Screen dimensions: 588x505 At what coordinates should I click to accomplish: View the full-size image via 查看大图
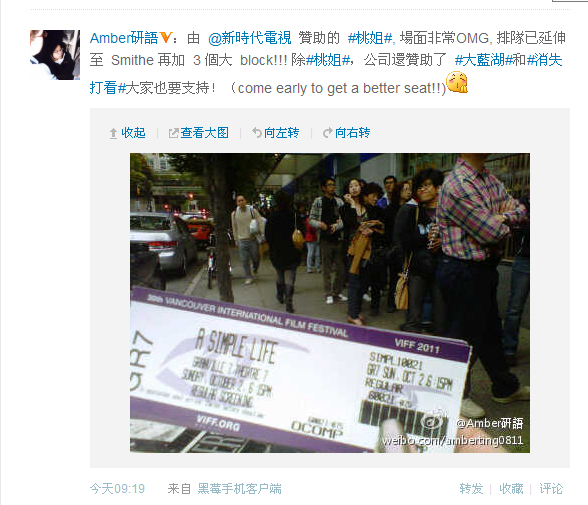tap(204, 133)
